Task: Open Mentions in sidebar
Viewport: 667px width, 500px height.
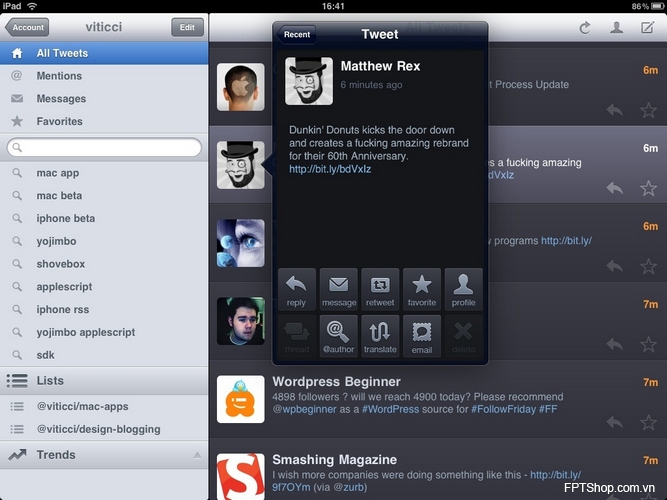Action: click(104, 76)
